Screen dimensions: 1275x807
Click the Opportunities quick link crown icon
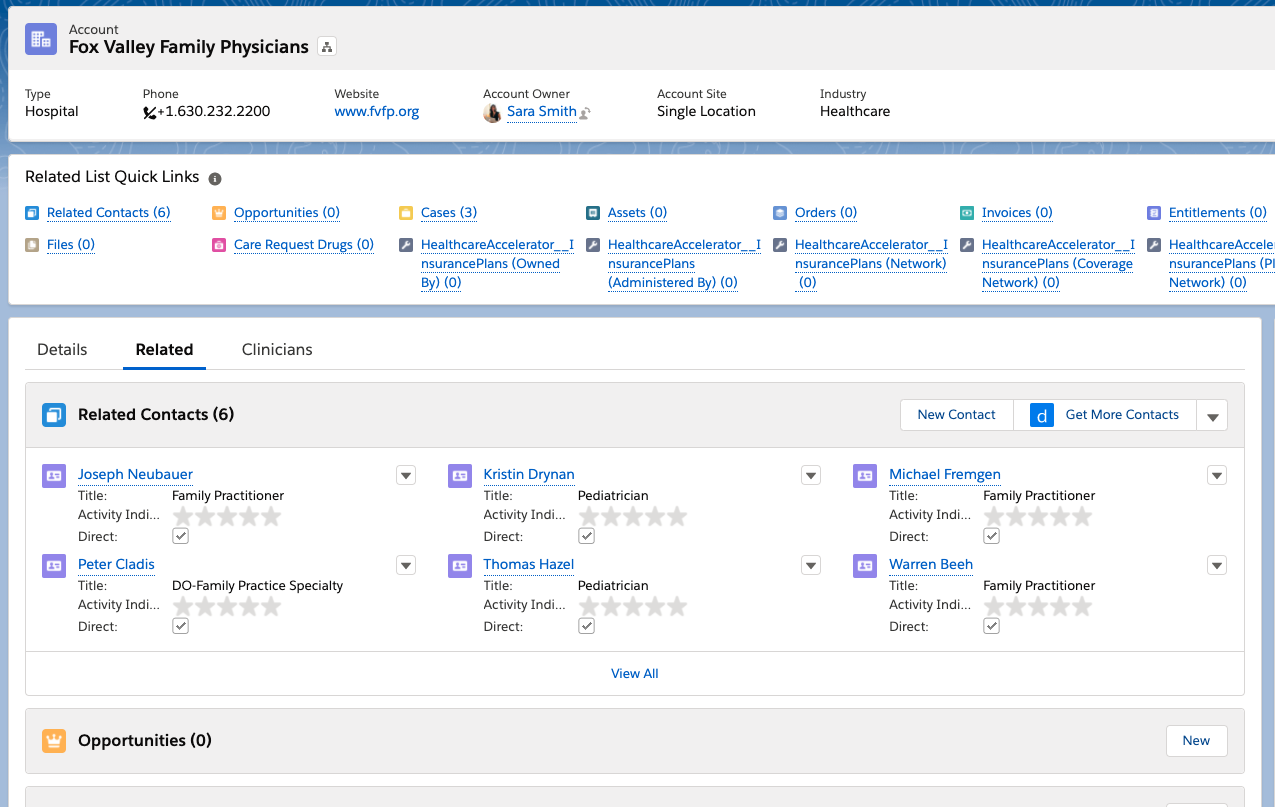(x=219, y=213)
